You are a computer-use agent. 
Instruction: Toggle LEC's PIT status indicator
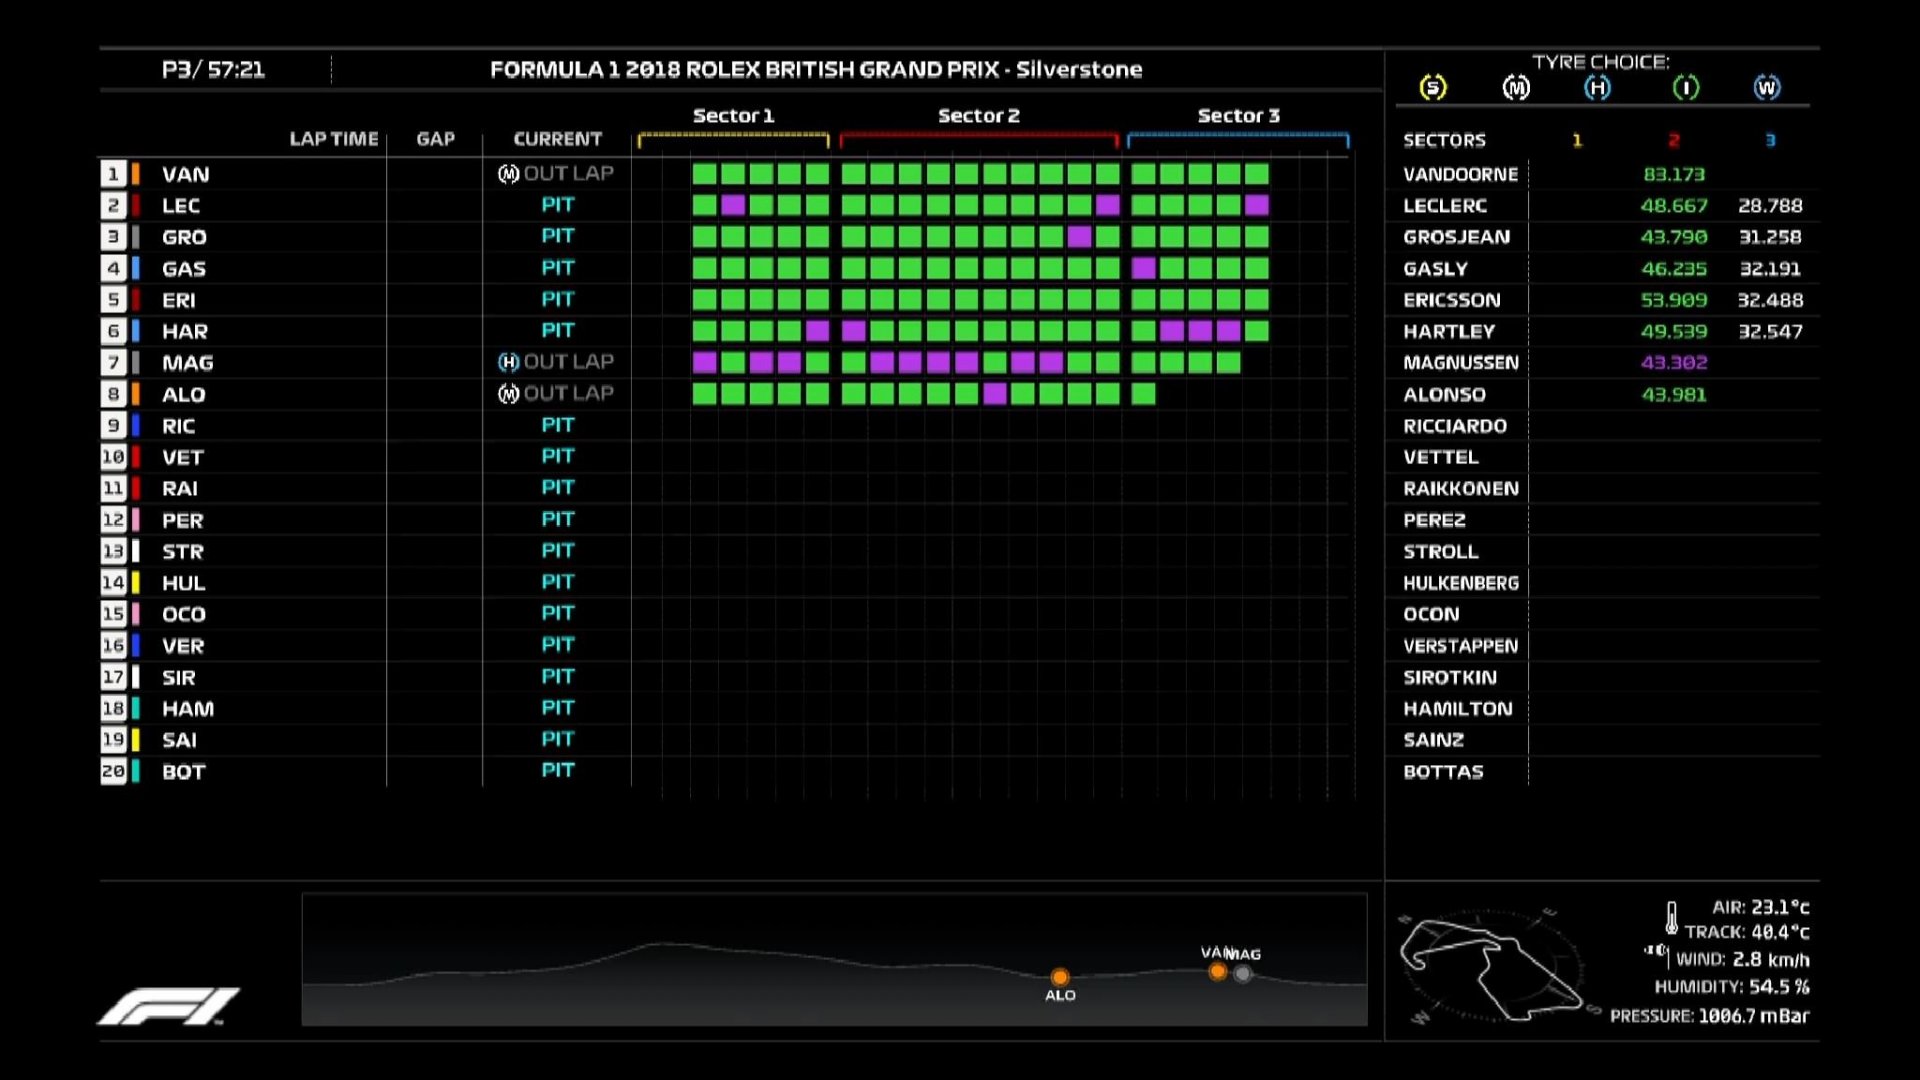click(557, 205)
